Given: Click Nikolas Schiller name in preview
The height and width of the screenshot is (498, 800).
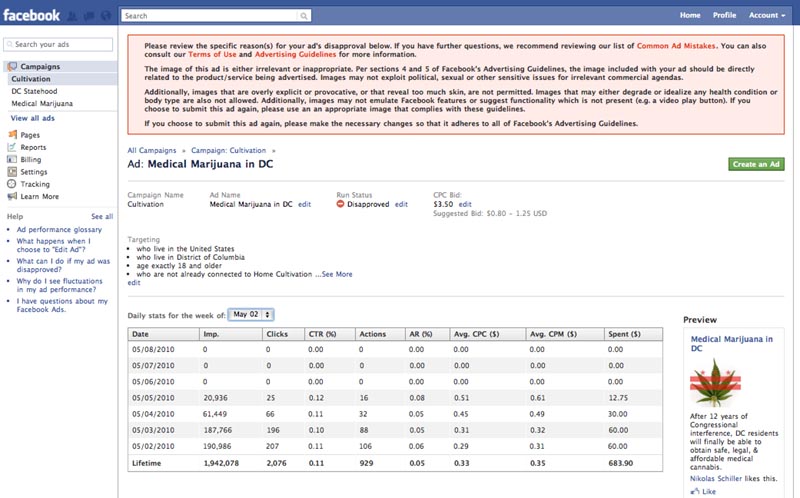Looking at the screenshot, I should click(716, 479).
